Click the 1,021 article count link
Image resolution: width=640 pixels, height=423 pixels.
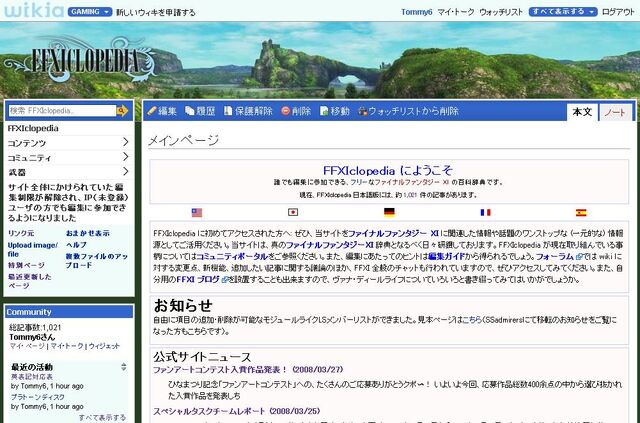click(x=410, y=195)
